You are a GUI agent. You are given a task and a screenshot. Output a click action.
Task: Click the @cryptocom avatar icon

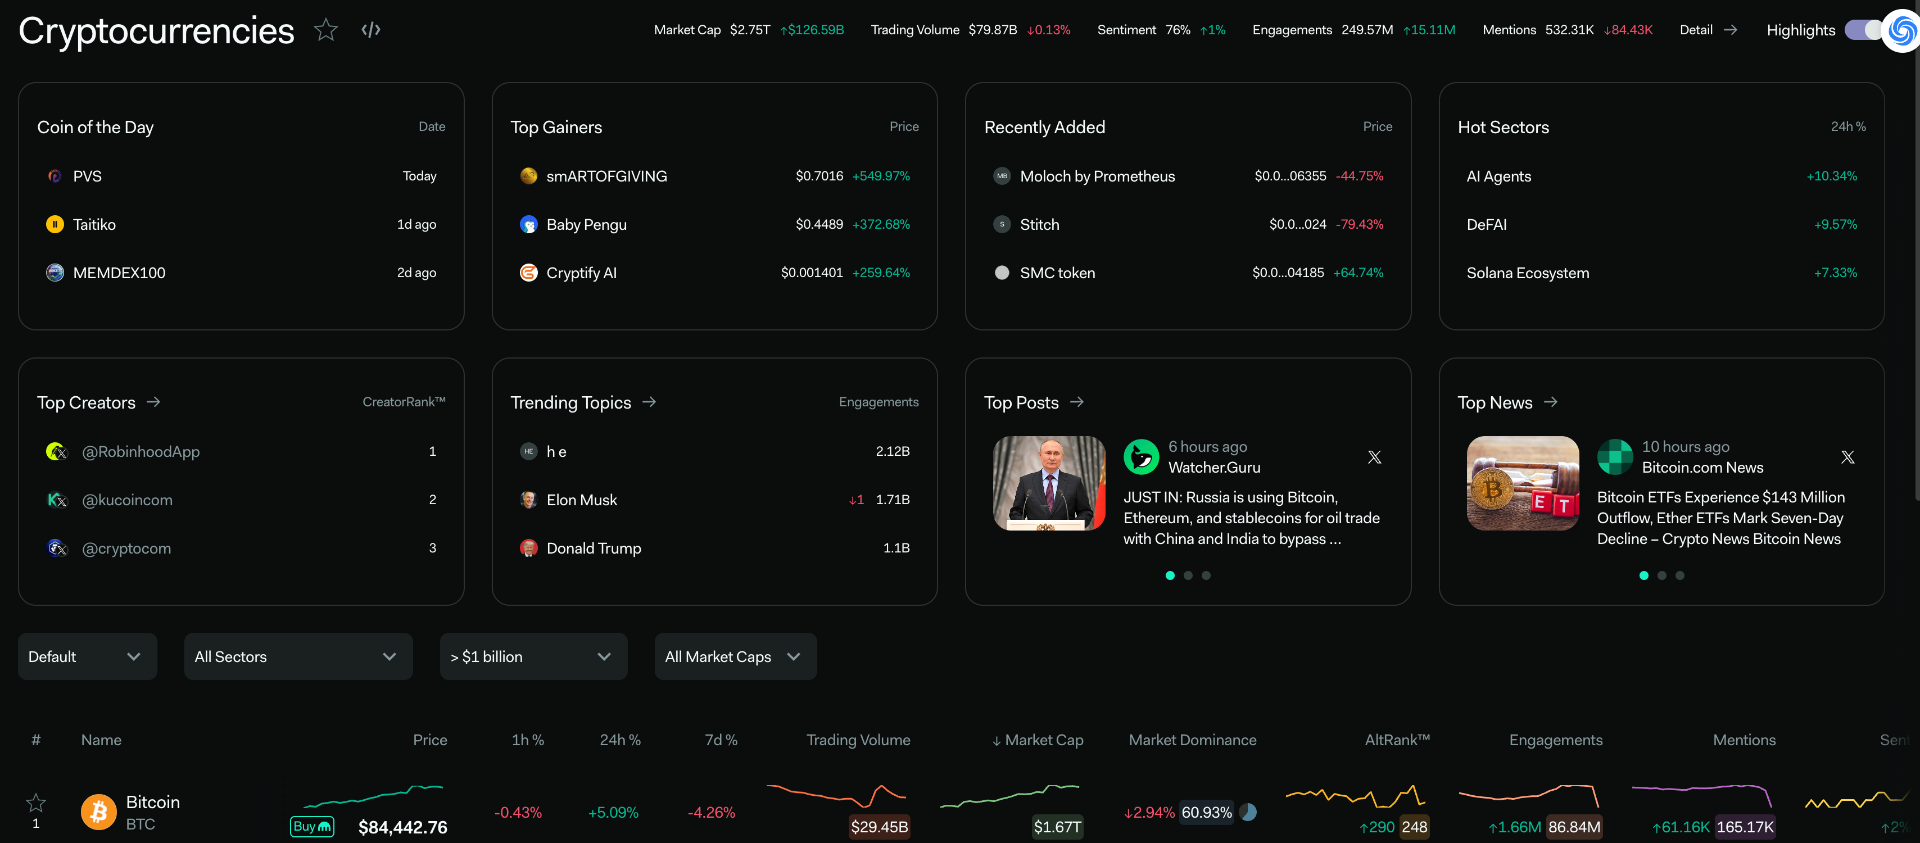point(57,547)
